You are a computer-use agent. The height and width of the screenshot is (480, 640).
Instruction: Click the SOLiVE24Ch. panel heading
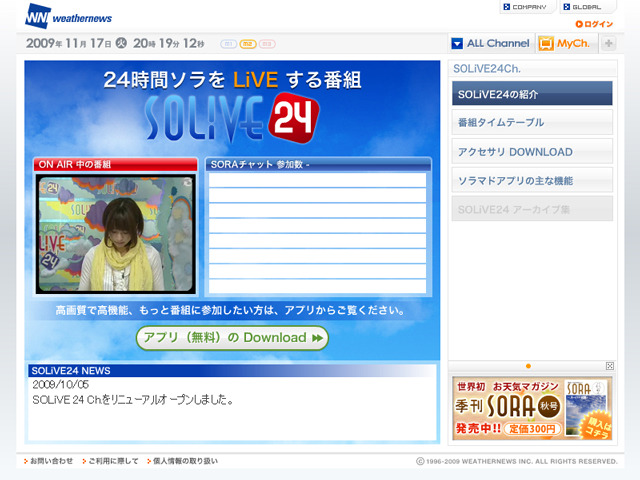click(487, 69)
